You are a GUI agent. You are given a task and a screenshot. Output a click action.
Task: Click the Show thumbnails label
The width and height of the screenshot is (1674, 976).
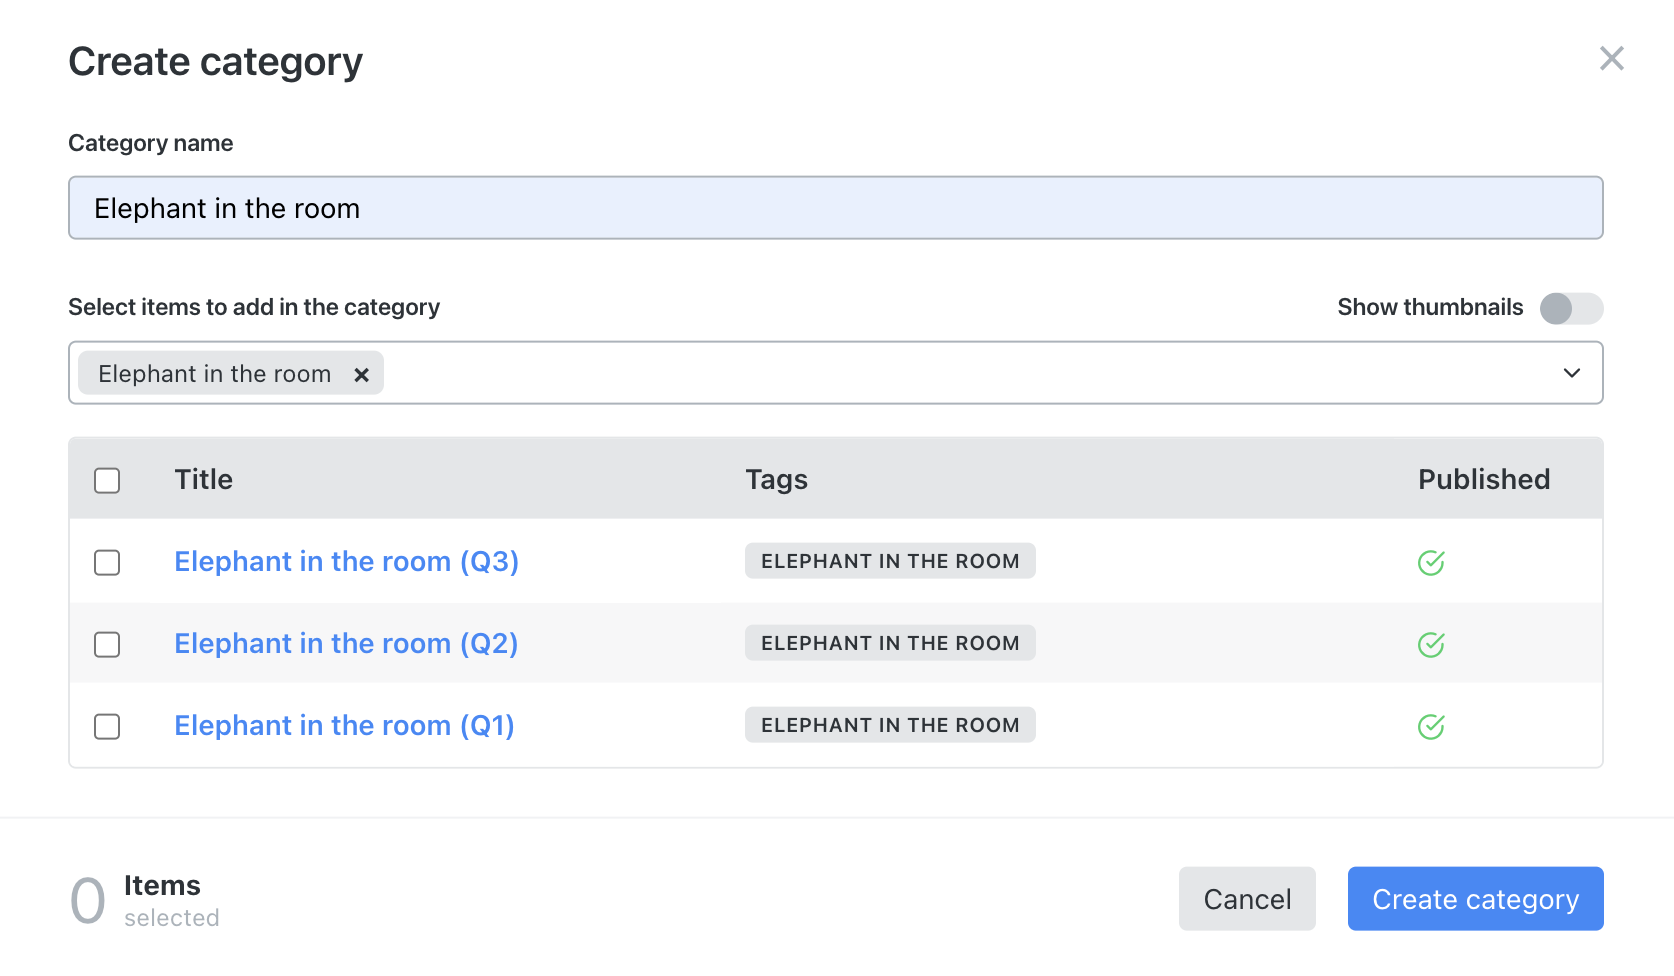point(1430,308)
